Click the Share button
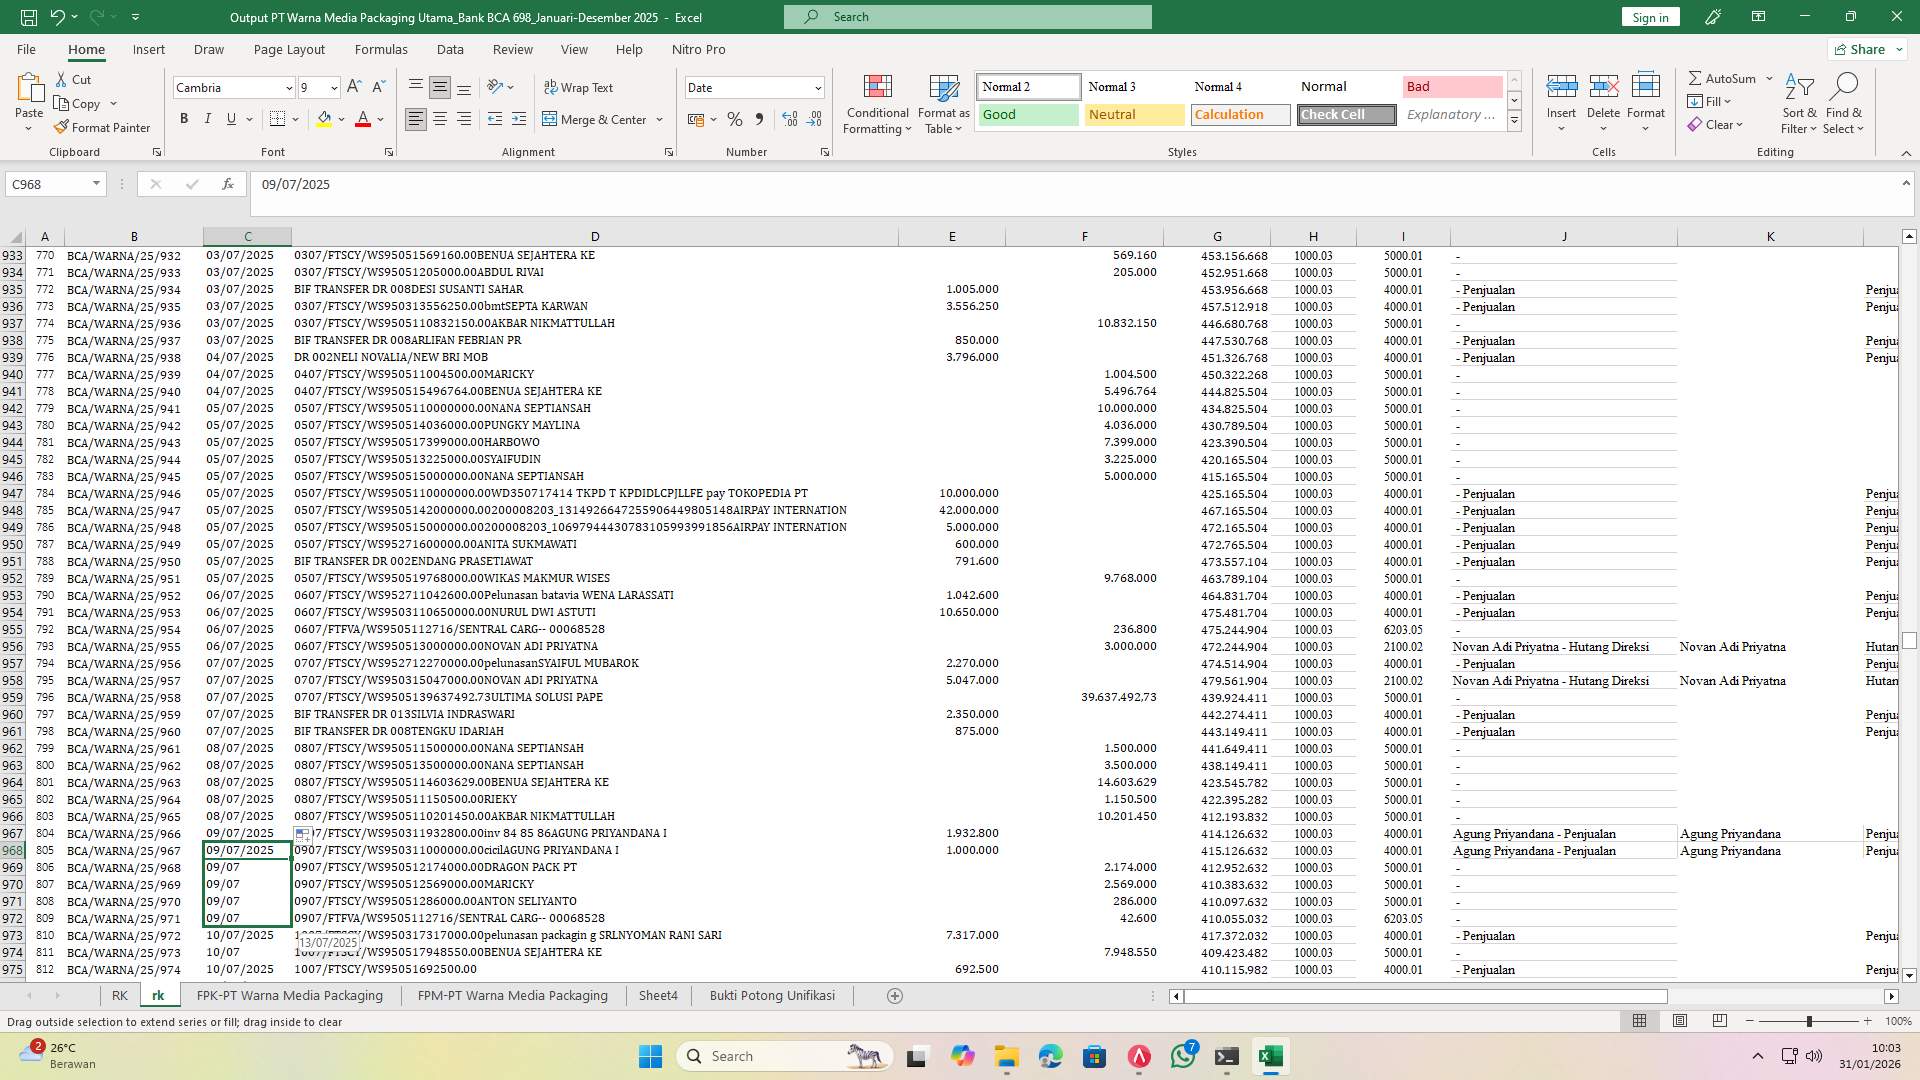The height and width of the screenshot is (1080, 1920). click(1864, 48)
